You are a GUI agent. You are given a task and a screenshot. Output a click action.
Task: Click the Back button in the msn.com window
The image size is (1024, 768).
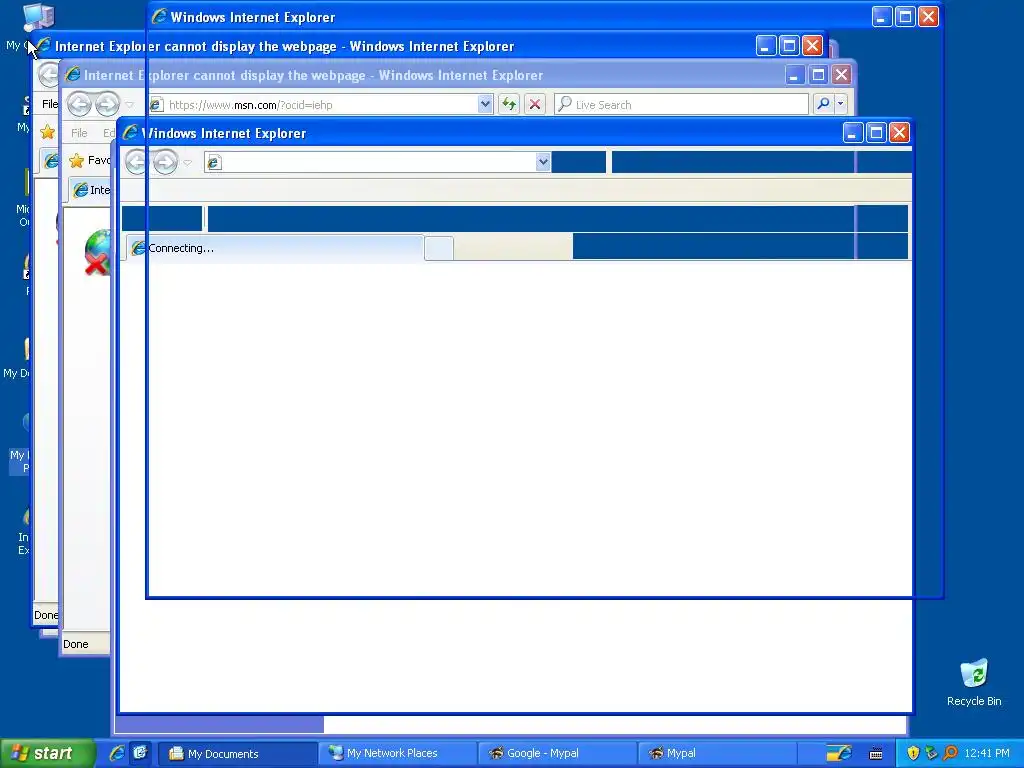[79, 104]
